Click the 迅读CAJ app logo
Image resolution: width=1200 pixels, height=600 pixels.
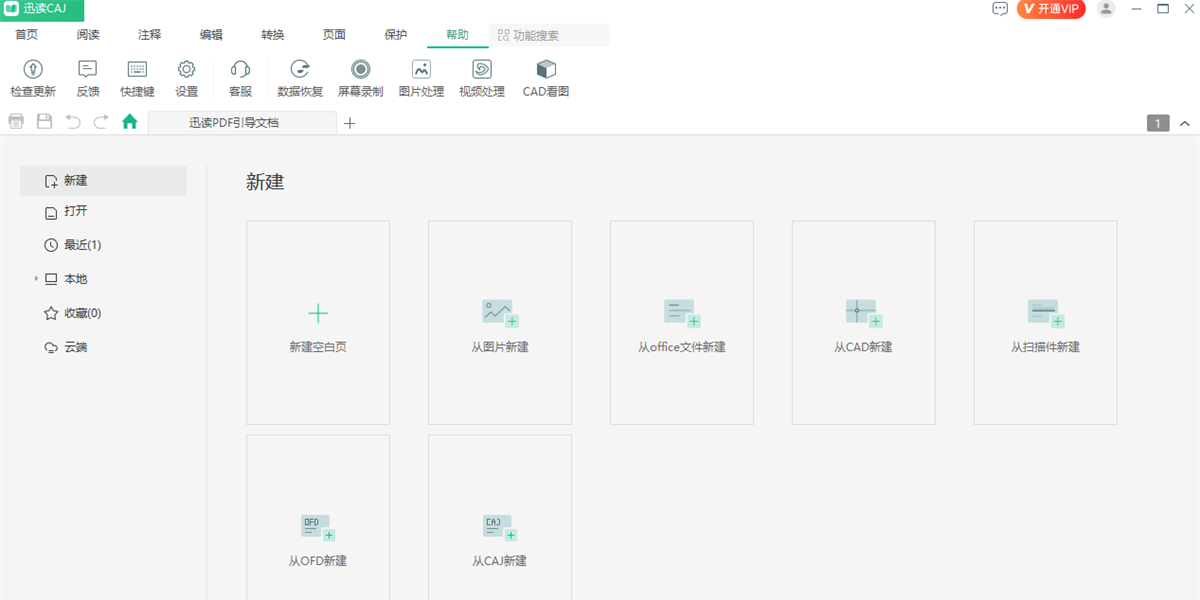coord(42,9)
